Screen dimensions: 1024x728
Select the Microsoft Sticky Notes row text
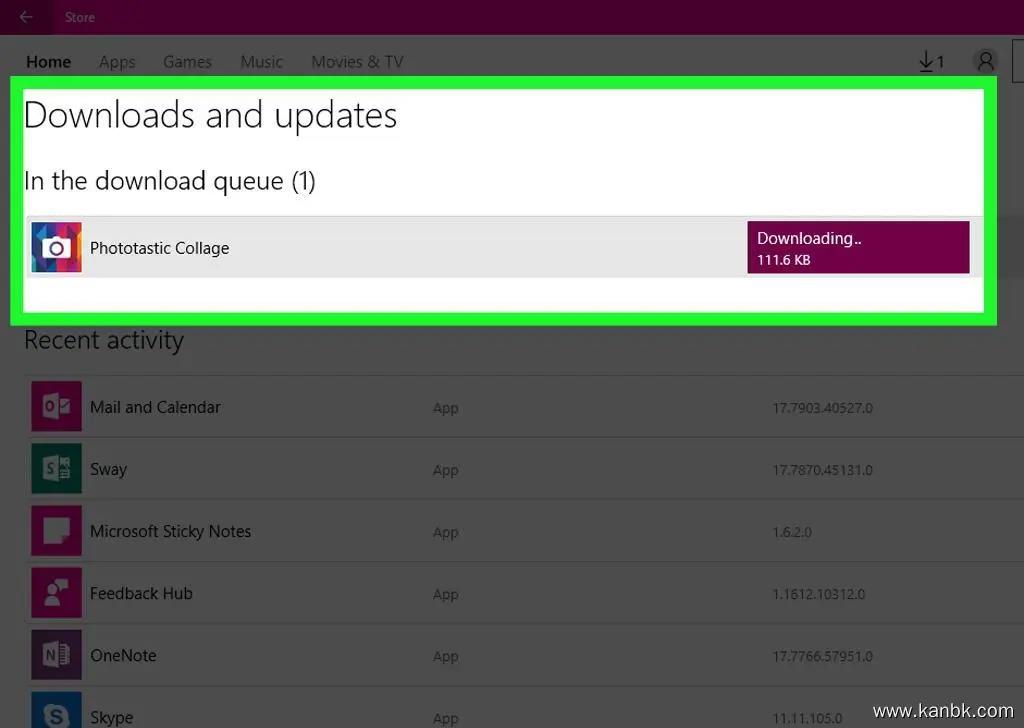pyautogui.click(x=170, y=531)
